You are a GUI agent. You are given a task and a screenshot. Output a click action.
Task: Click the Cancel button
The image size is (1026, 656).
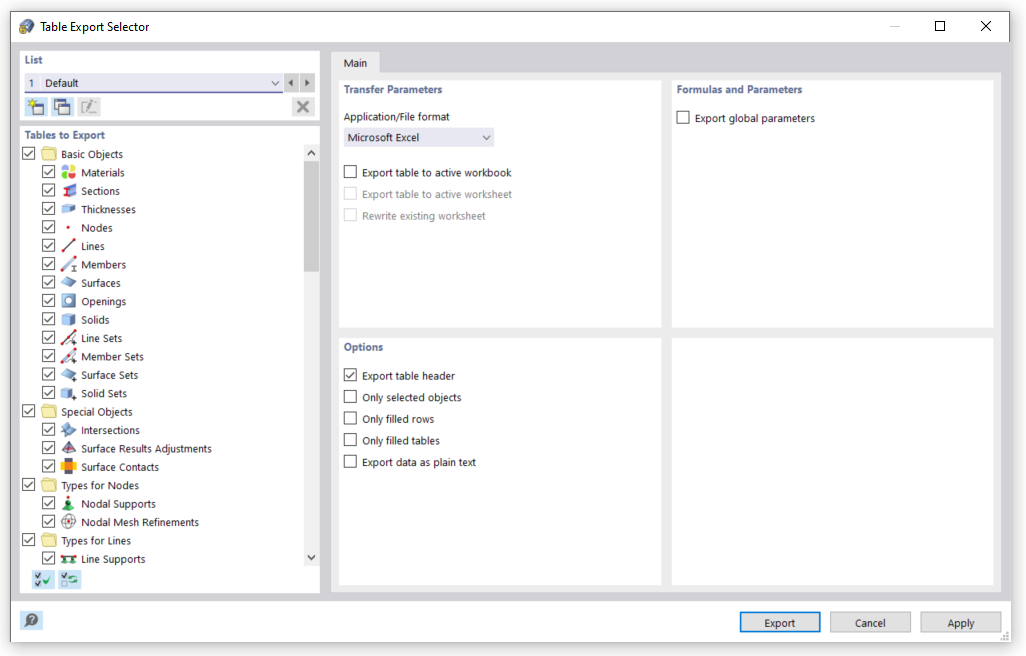point(870,623)
